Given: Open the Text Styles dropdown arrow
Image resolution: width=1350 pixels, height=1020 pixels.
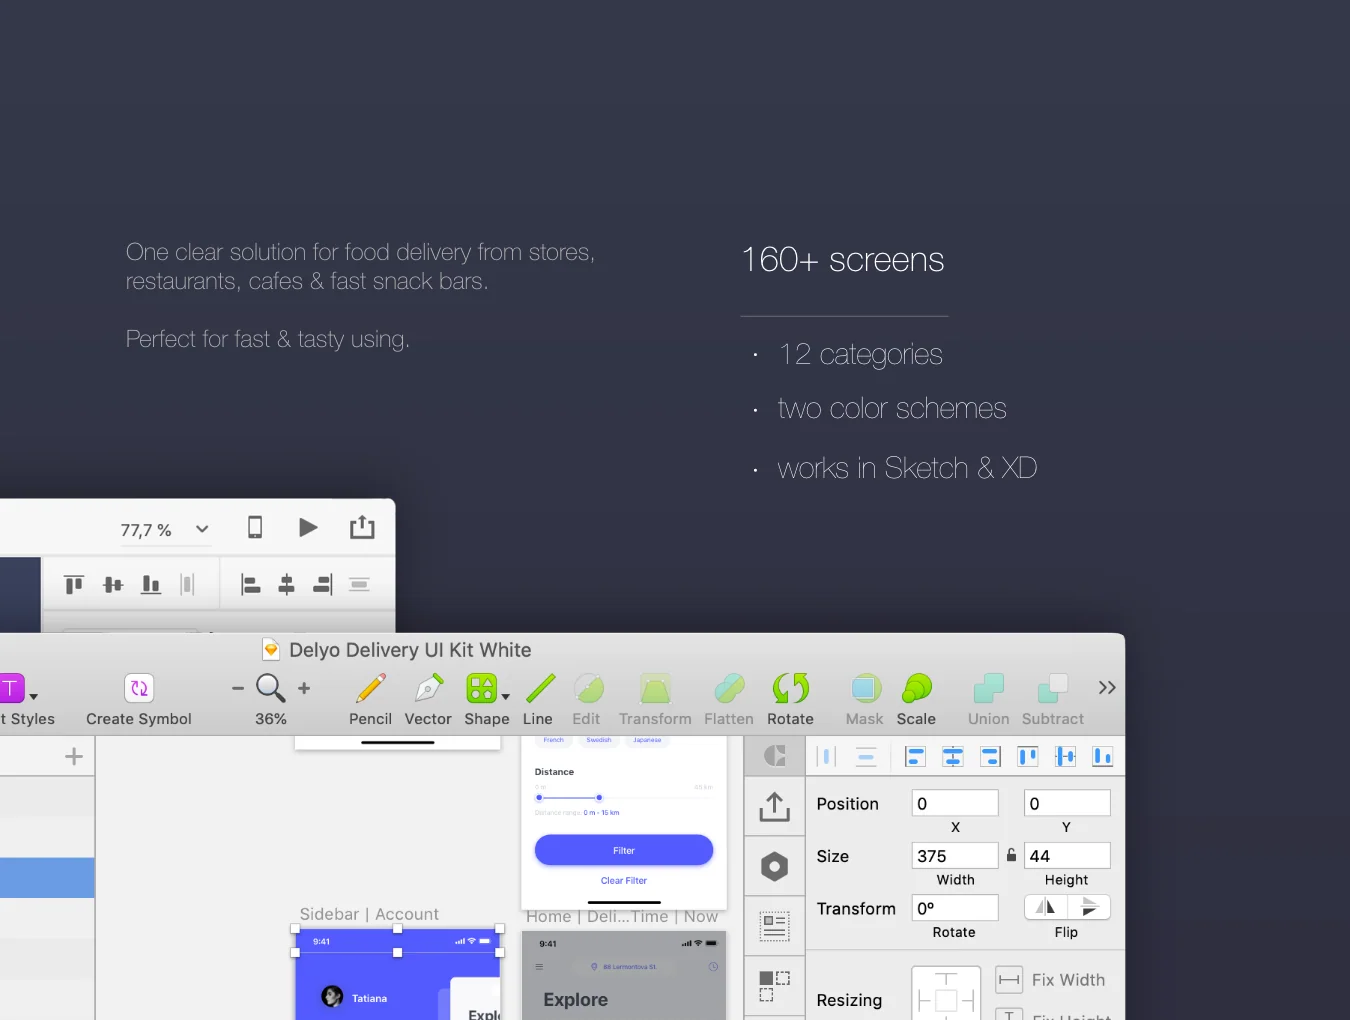Looking at the screenshot, I should tap(34, 697).
